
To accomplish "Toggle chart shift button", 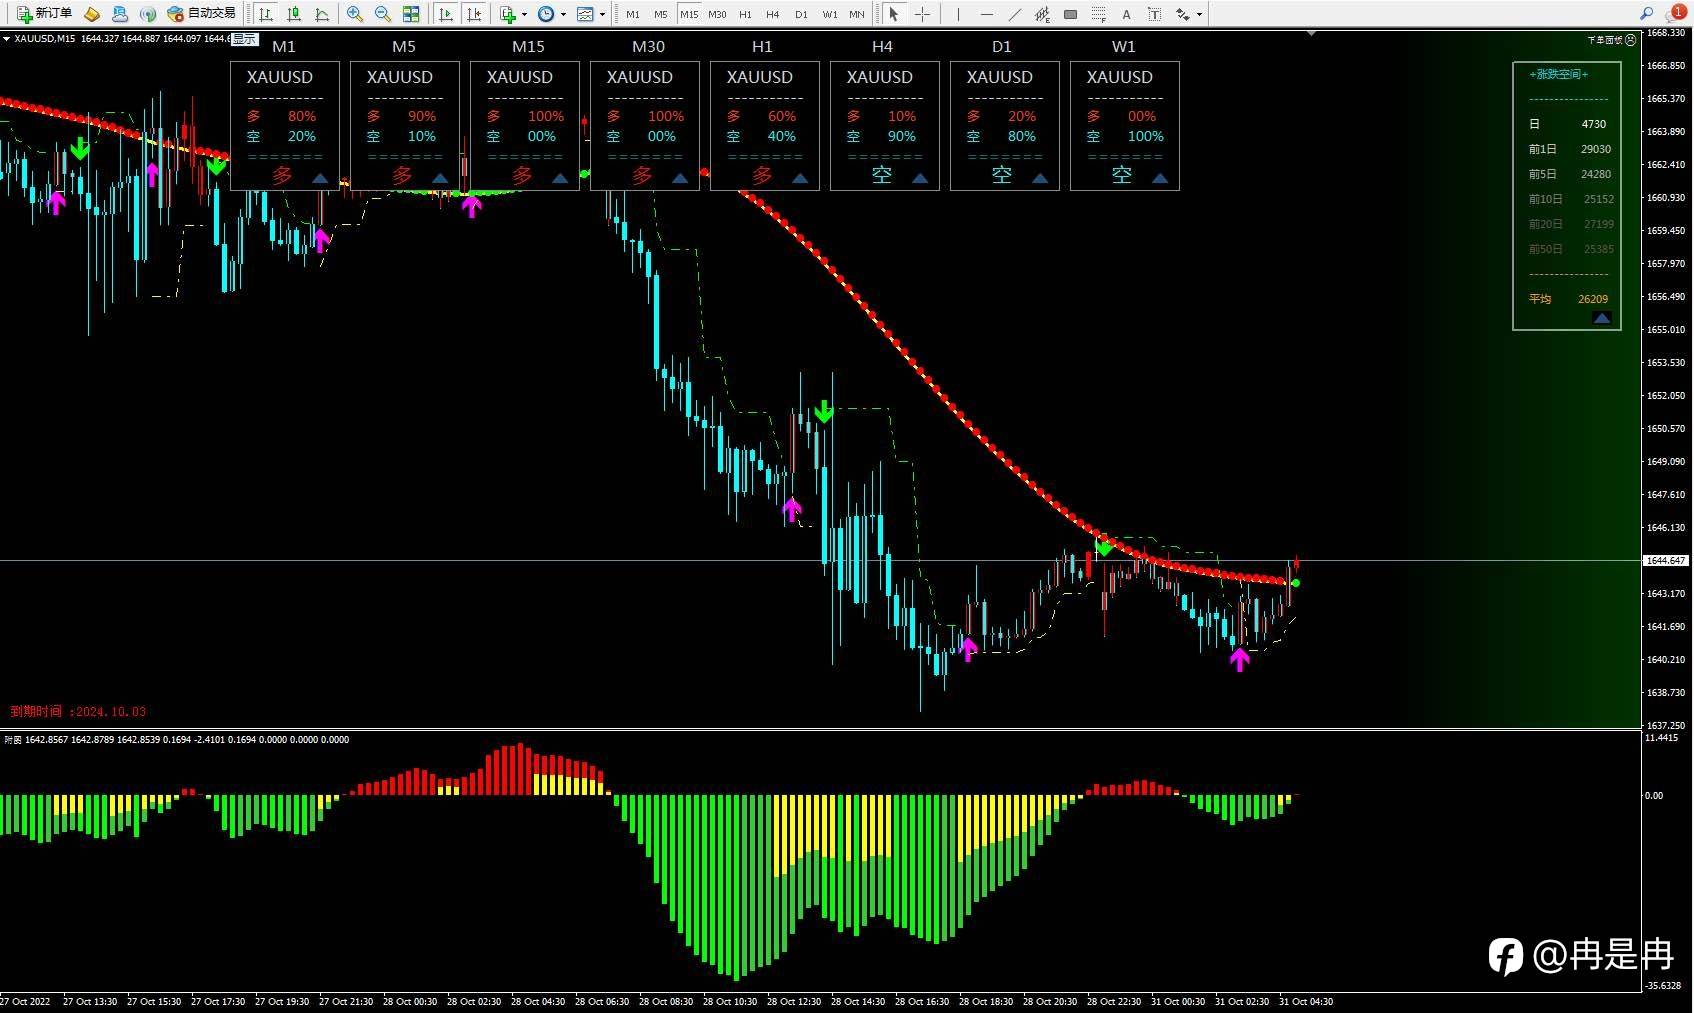I will point(474,14).
